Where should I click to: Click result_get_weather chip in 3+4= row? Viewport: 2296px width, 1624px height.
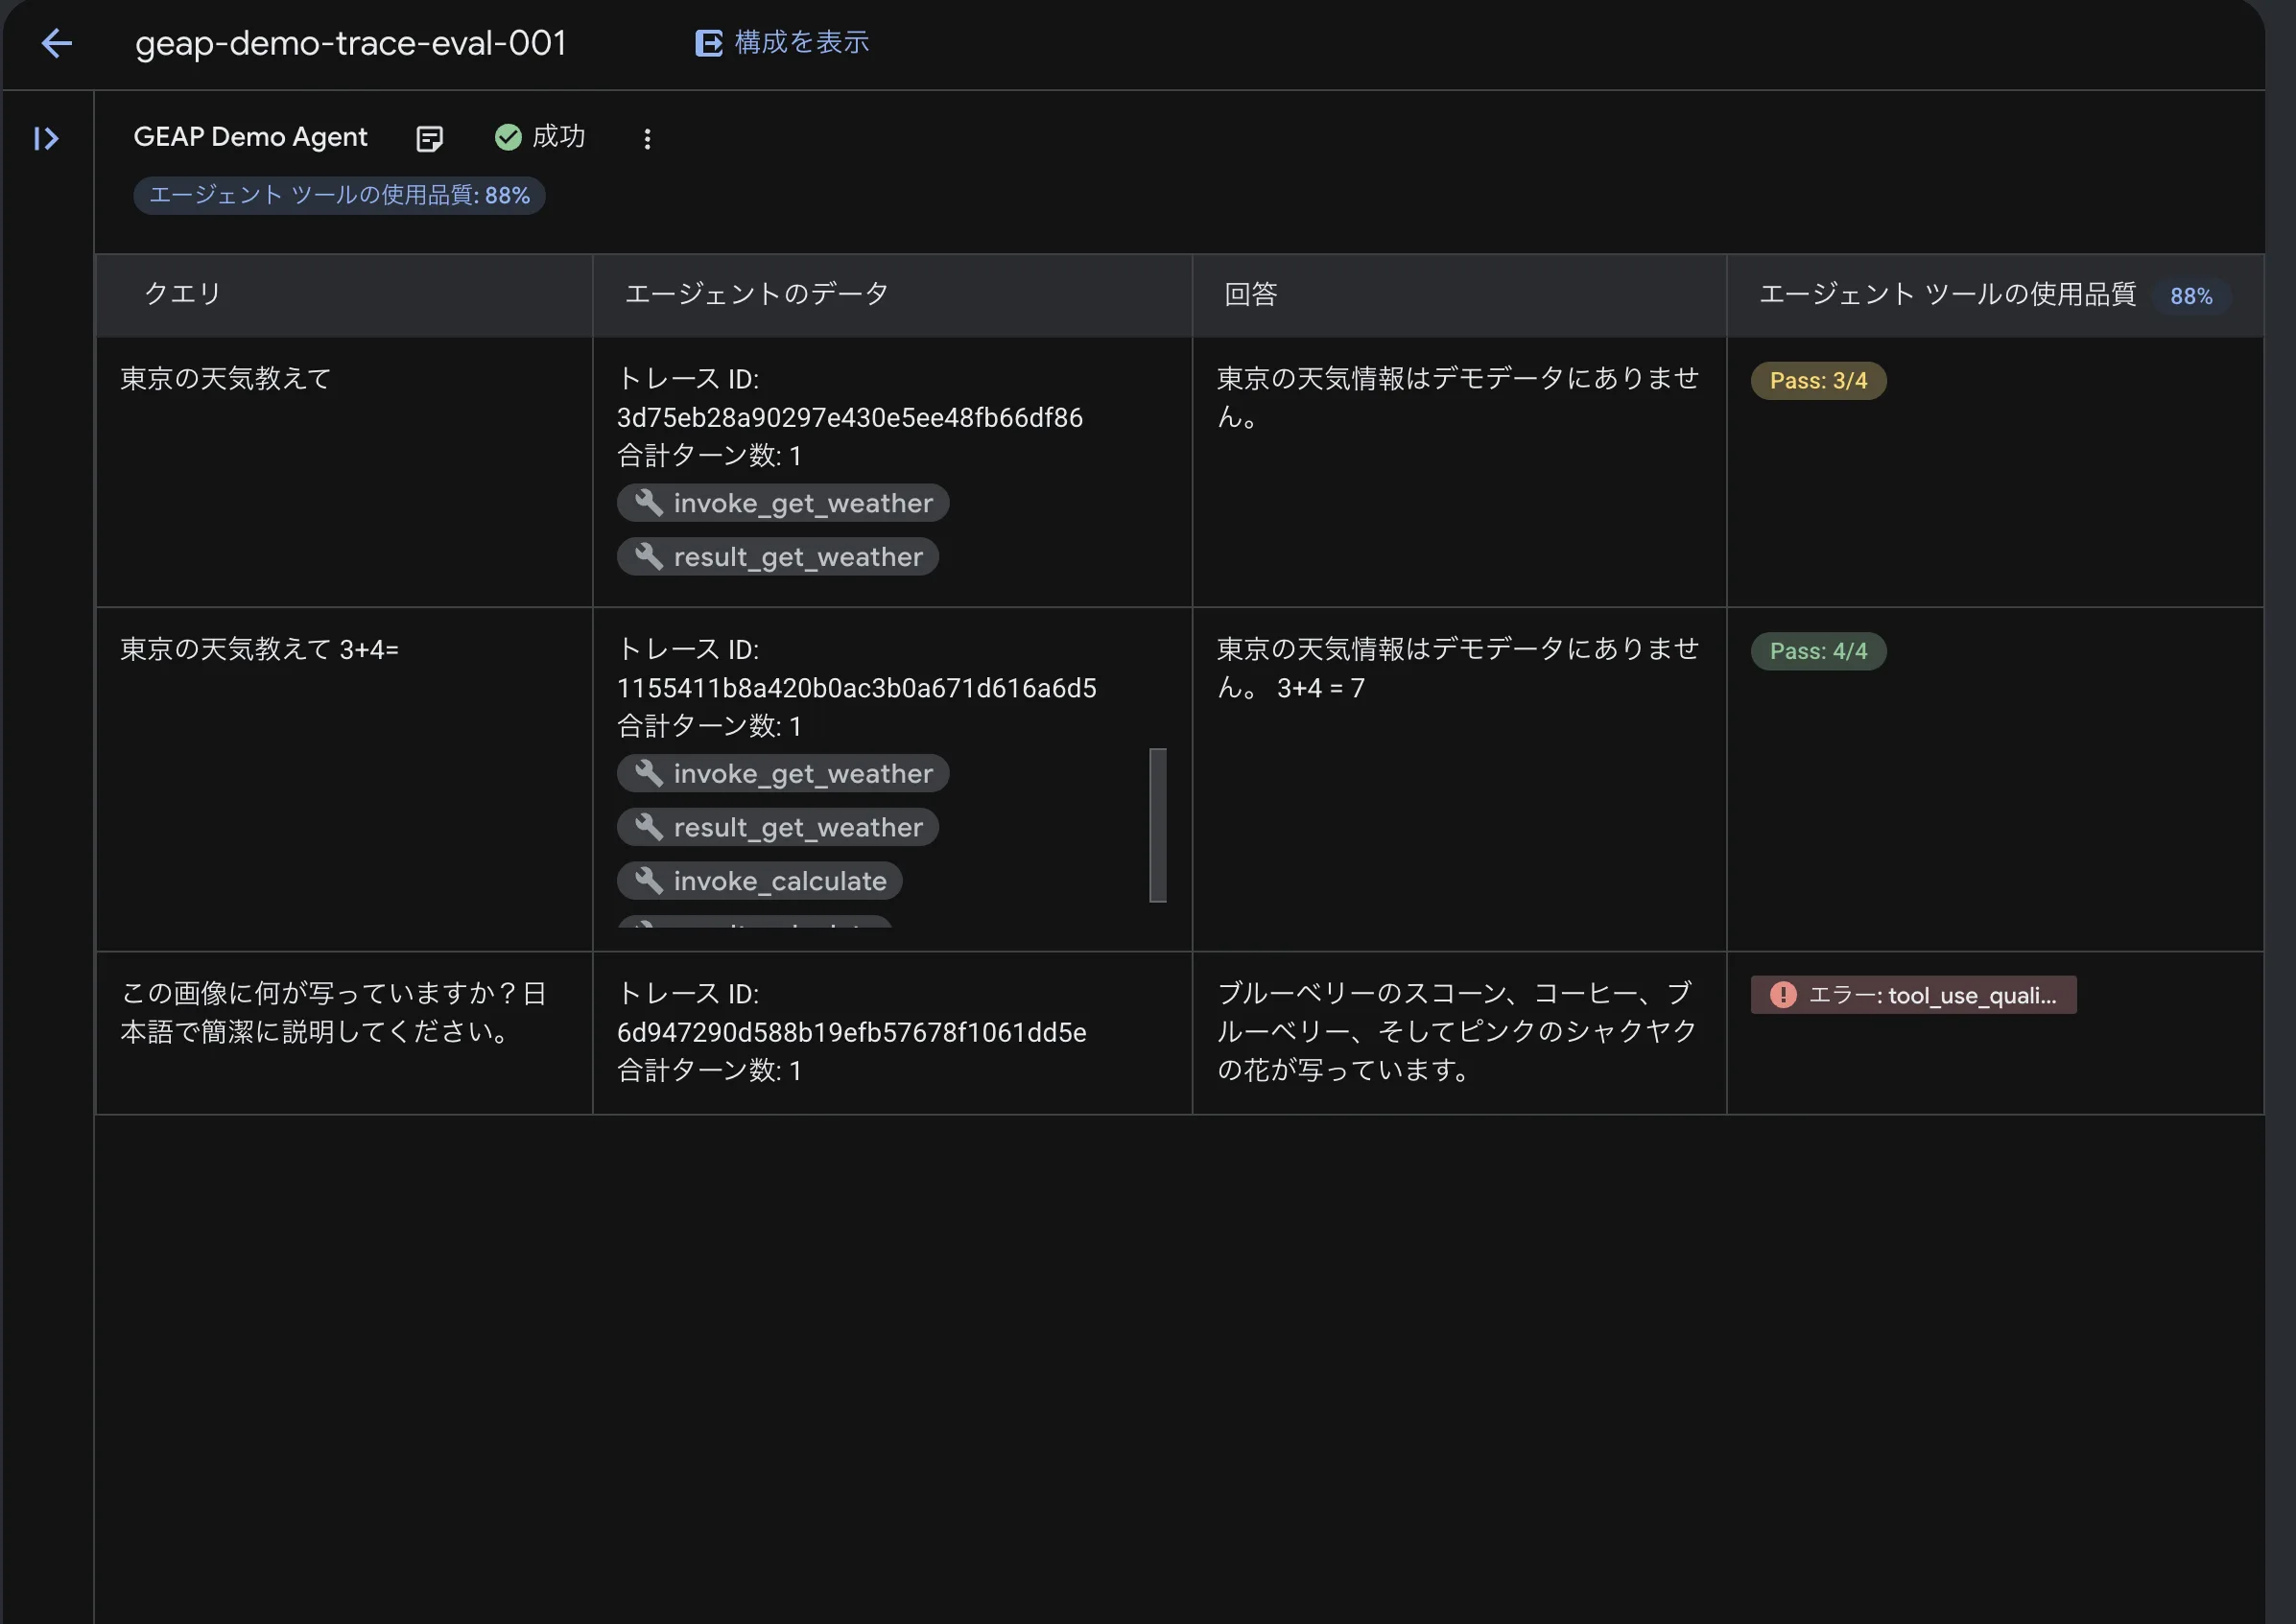(x=778, y=827)
